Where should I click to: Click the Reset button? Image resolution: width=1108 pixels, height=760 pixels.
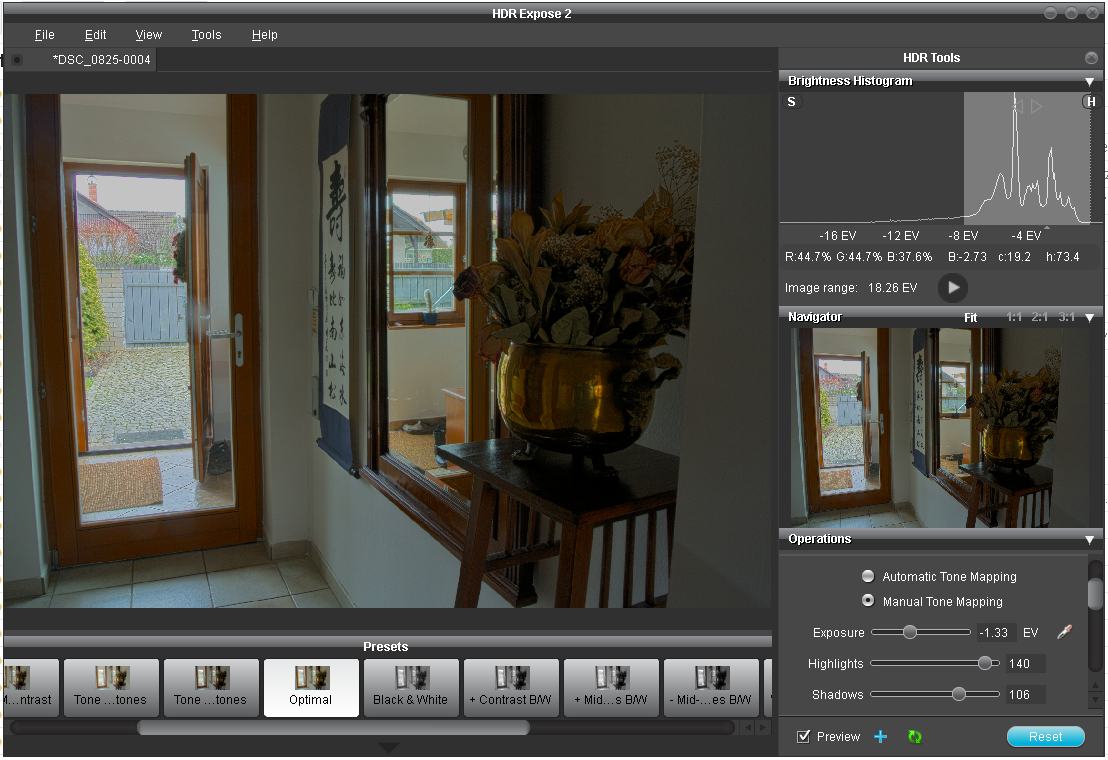1045,737
